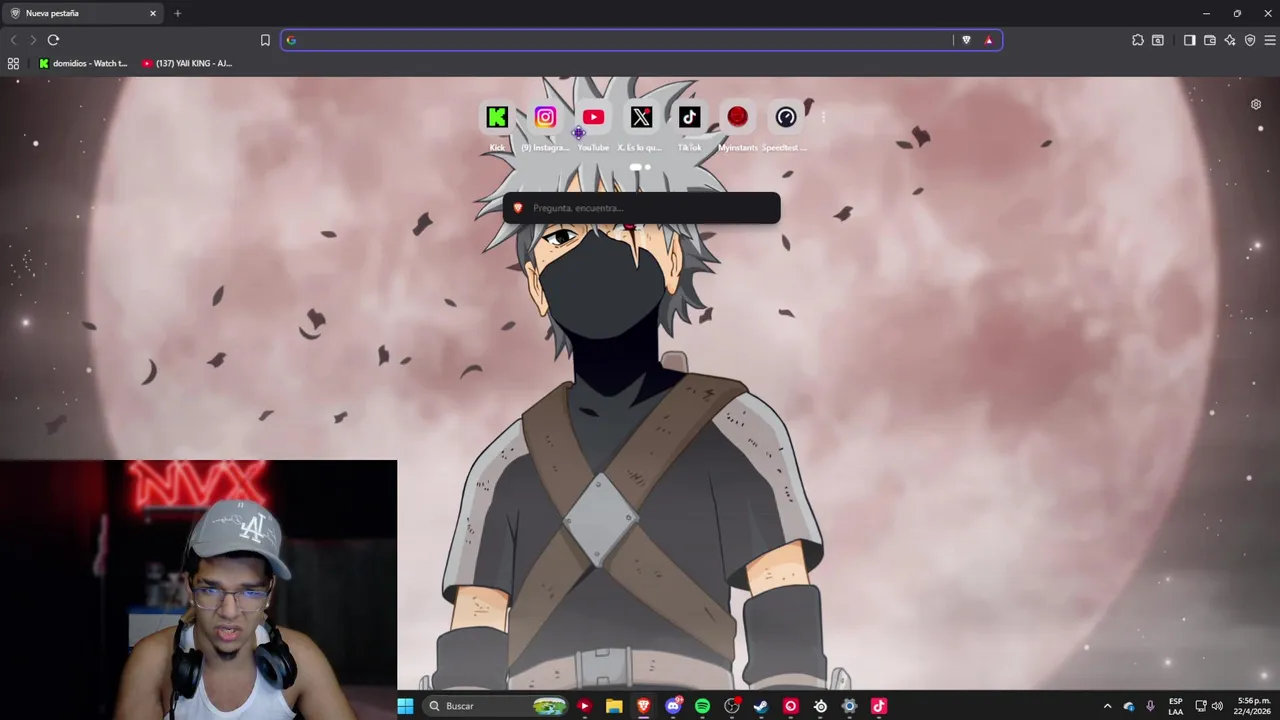Image resolution: width=1280 pixels, height=720 pixels.
Task: Open the Brave VPN shield icon
Action: [x=1250, y=40]
